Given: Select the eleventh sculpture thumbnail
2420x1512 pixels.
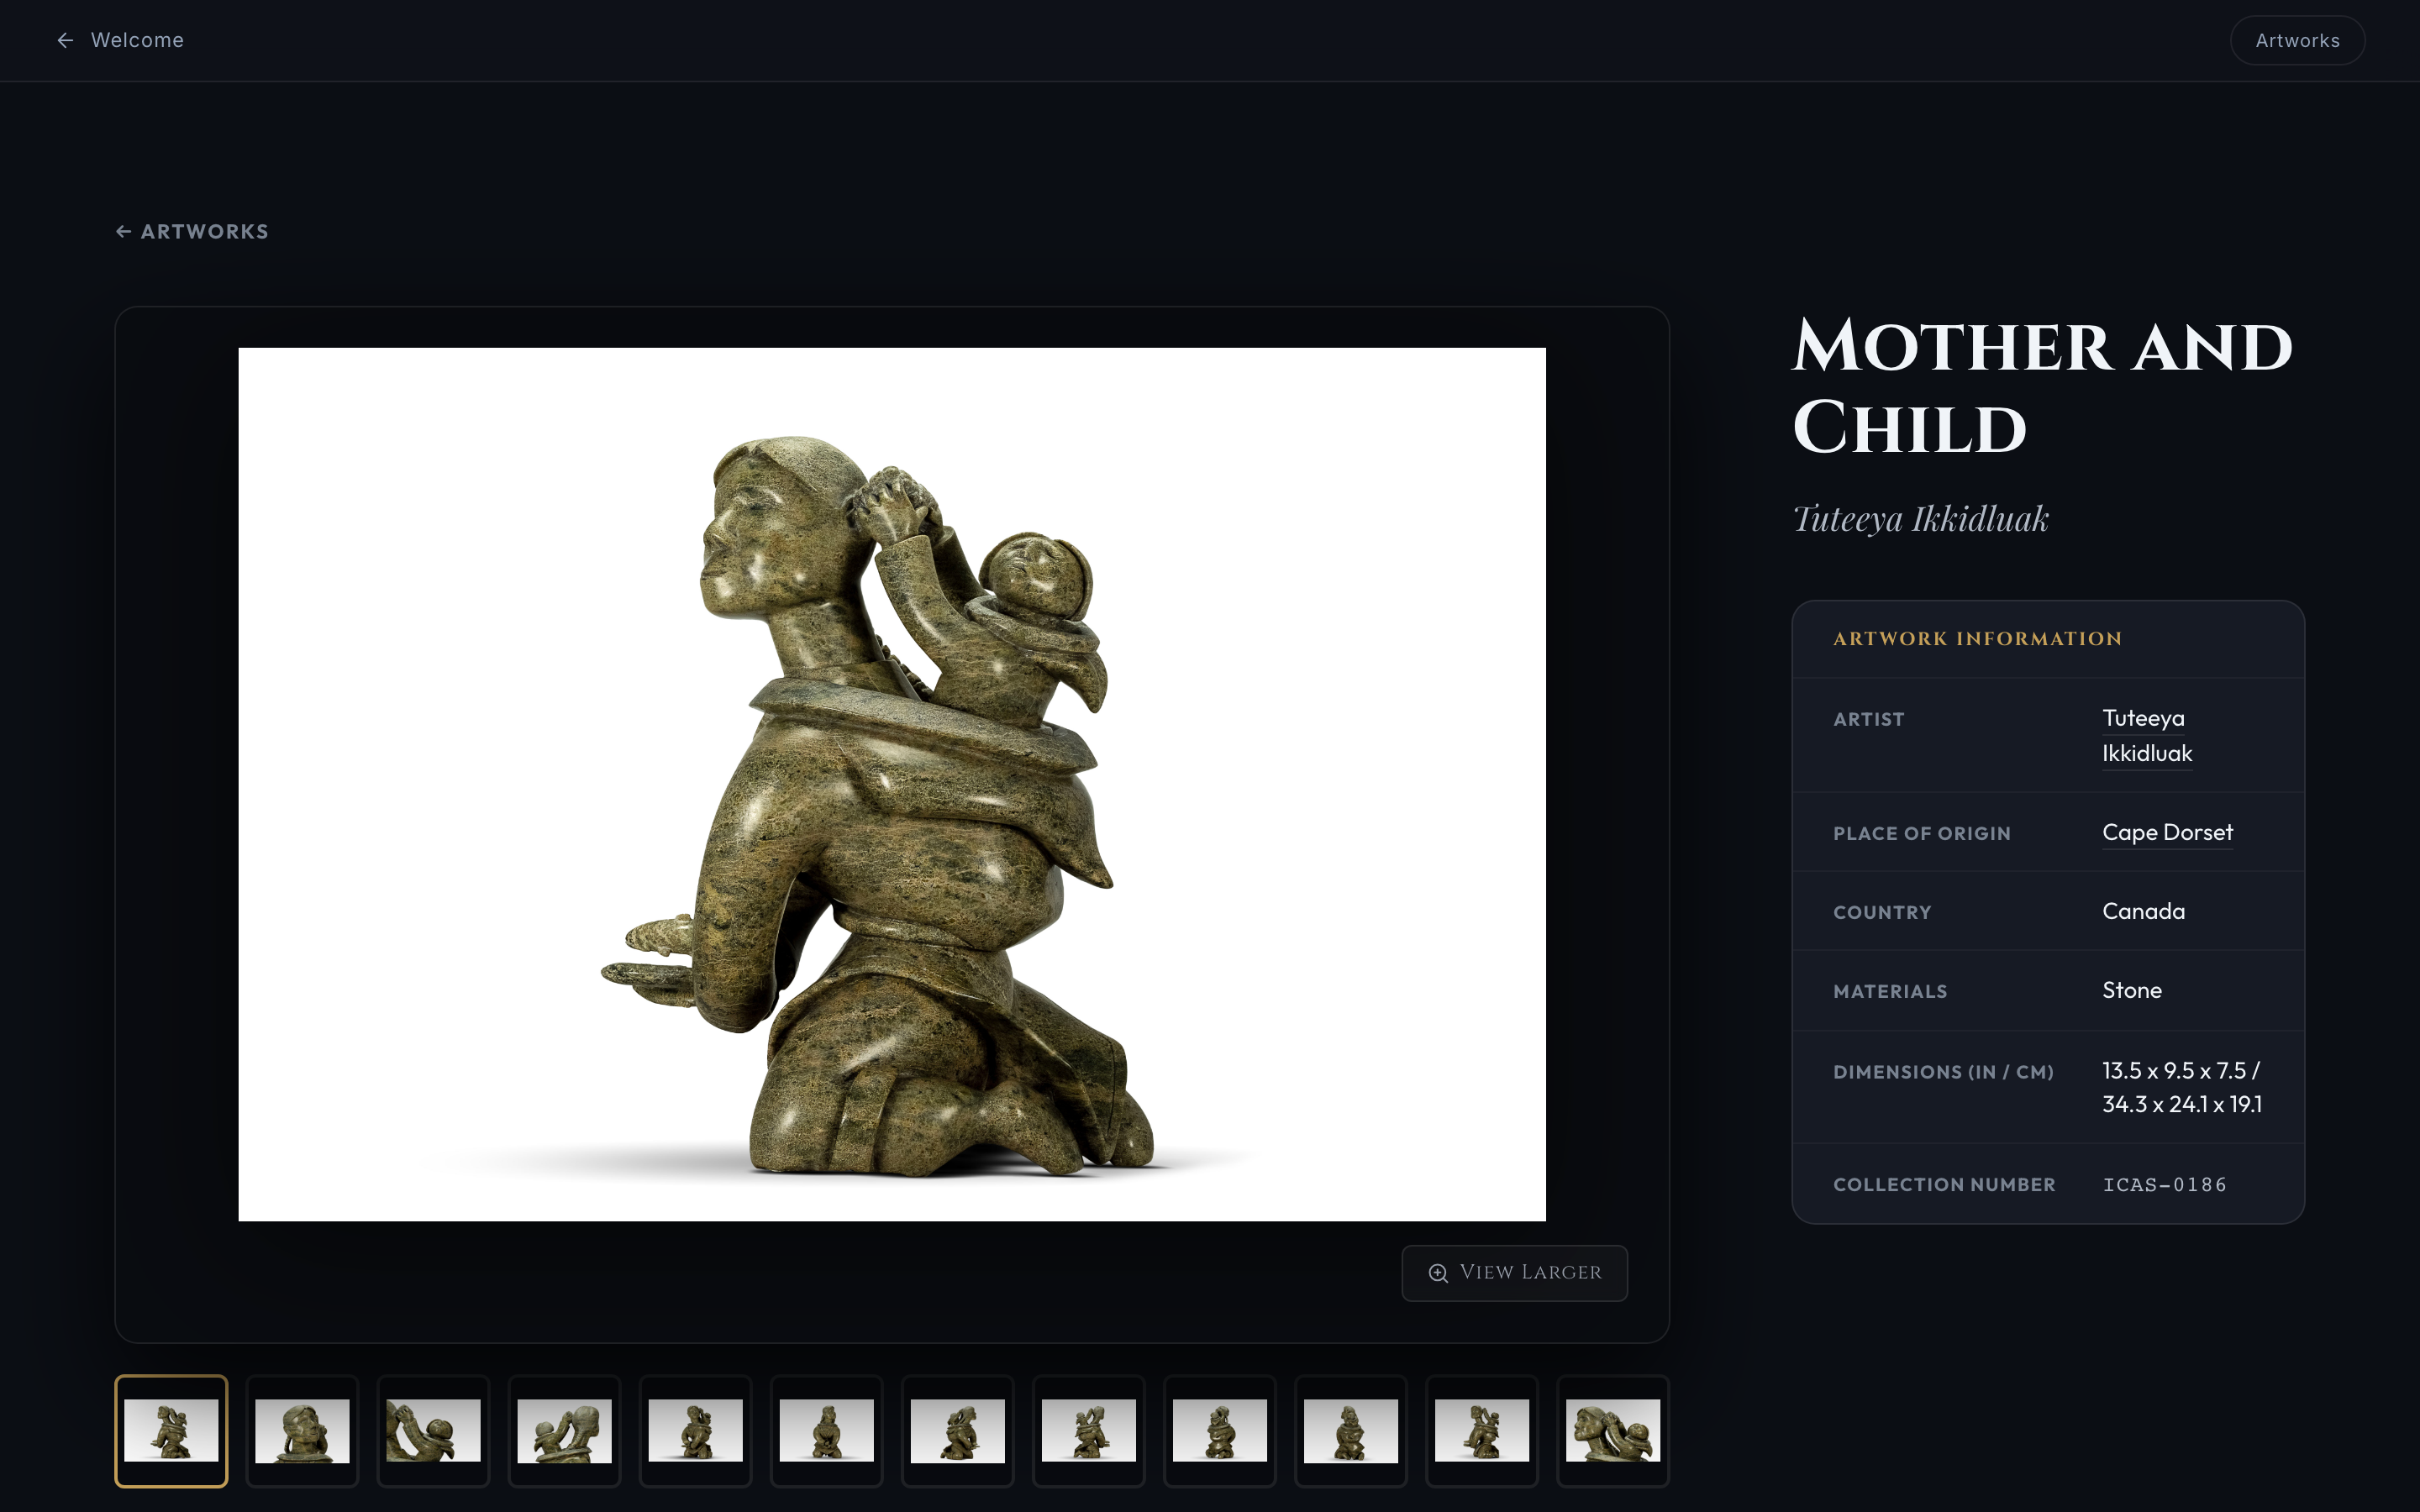Looking at the screenshot, I should tap(1481, 1431).
